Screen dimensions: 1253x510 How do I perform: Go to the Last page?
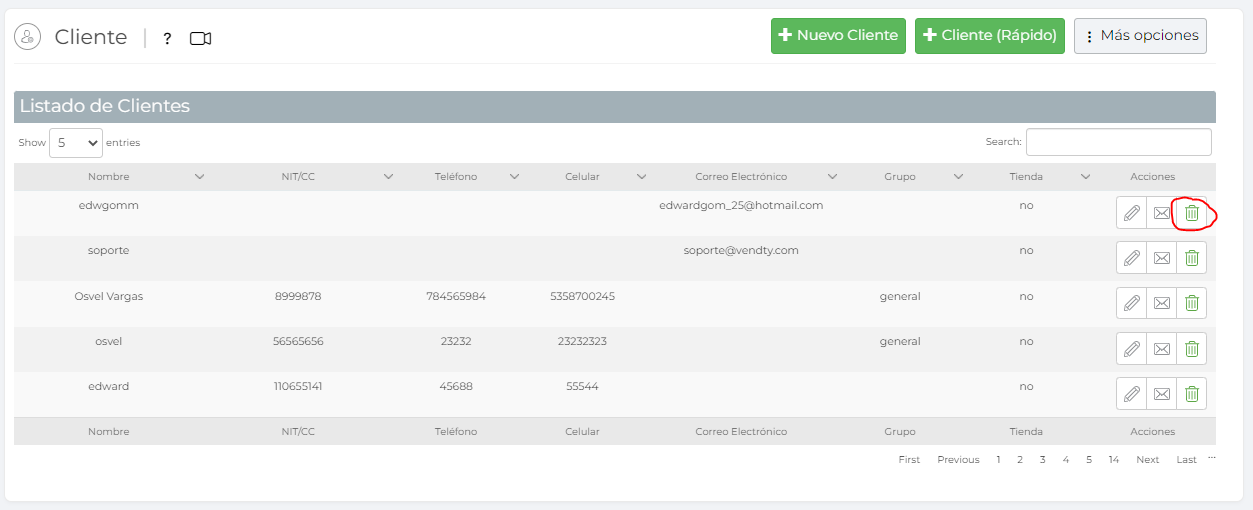(1186, 460)
